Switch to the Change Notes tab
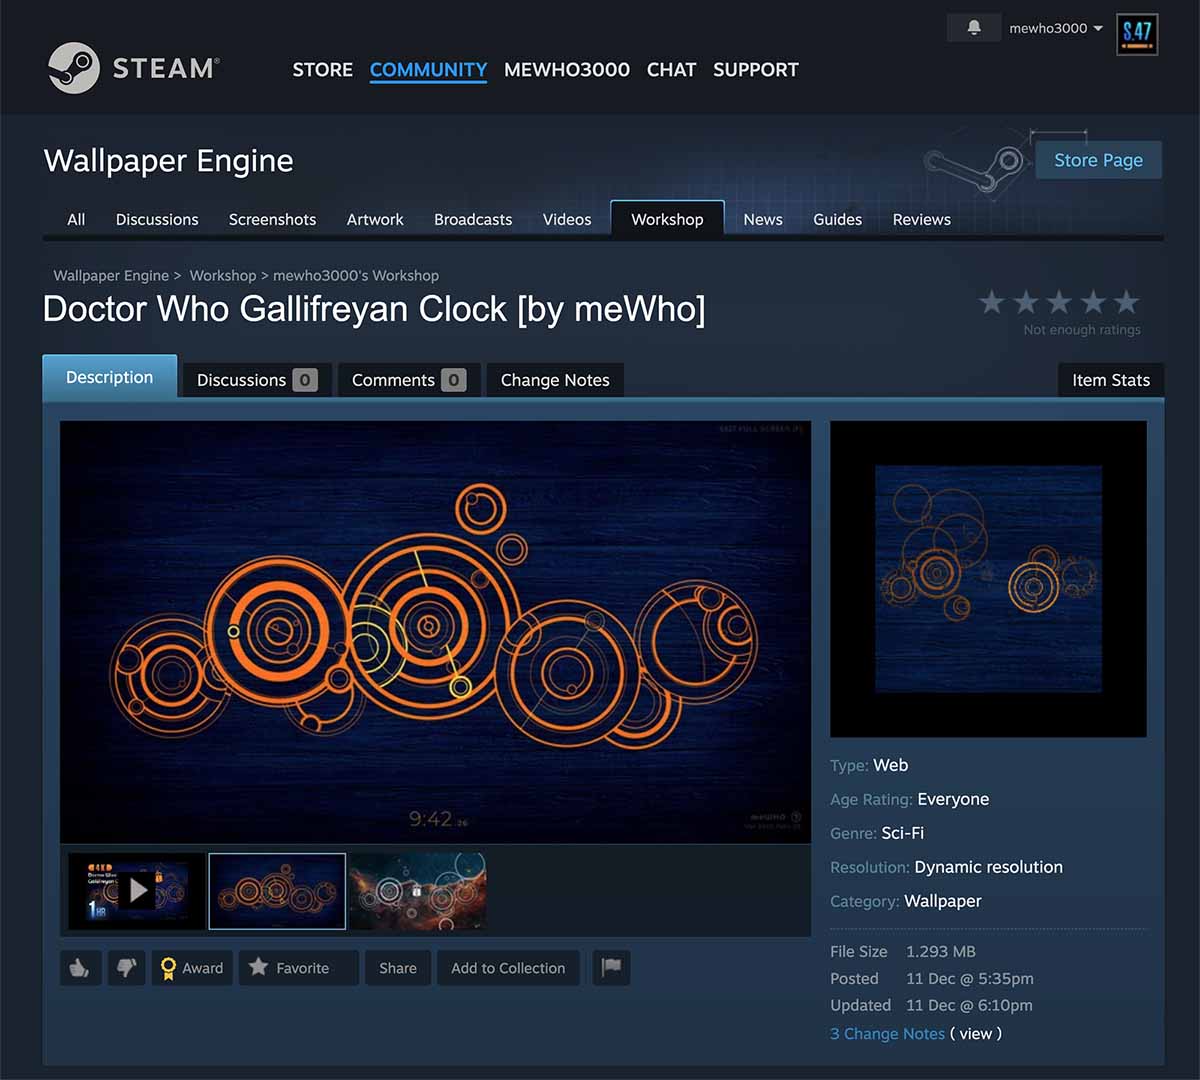 (555, 380)
